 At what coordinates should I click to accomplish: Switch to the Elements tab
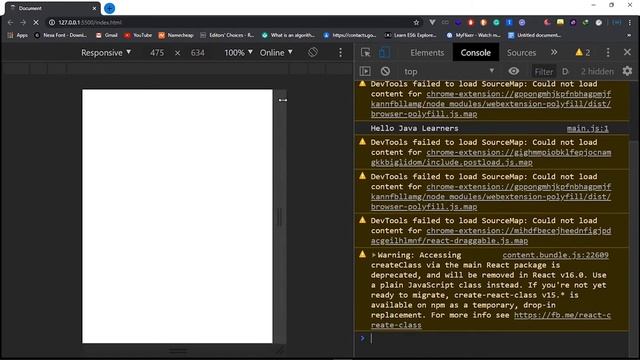point(427,53)
